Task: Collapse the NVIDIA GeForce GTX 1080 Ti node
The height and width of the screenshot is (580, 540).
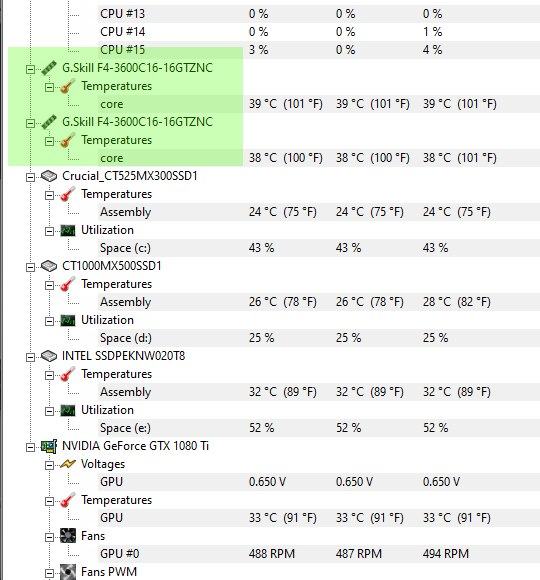Action: [x=30, y=447]
